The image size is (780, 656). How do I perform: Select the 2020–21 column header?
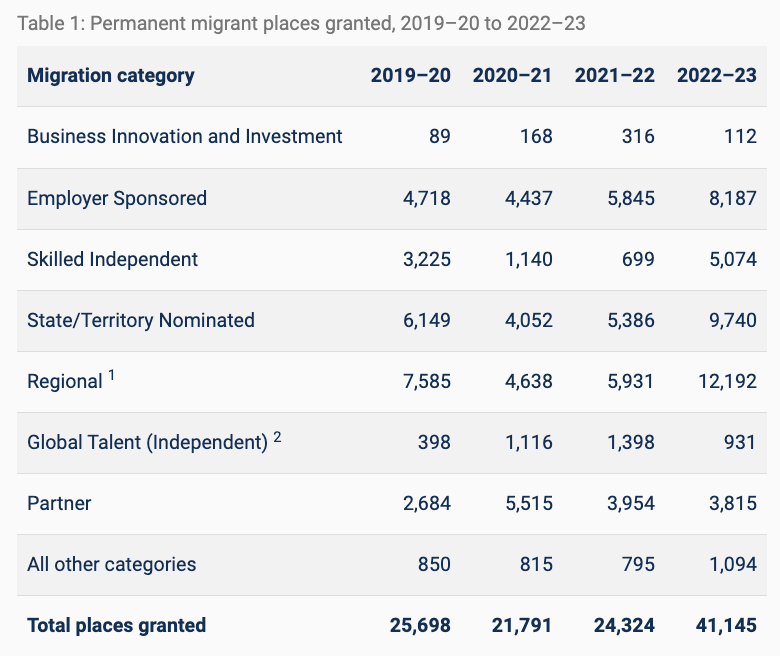(512, 76)
